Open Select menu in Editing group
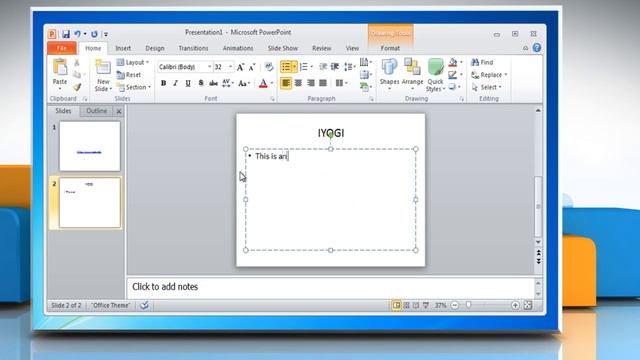This screenshot has width=640, height=360. [x=487, y=87]
